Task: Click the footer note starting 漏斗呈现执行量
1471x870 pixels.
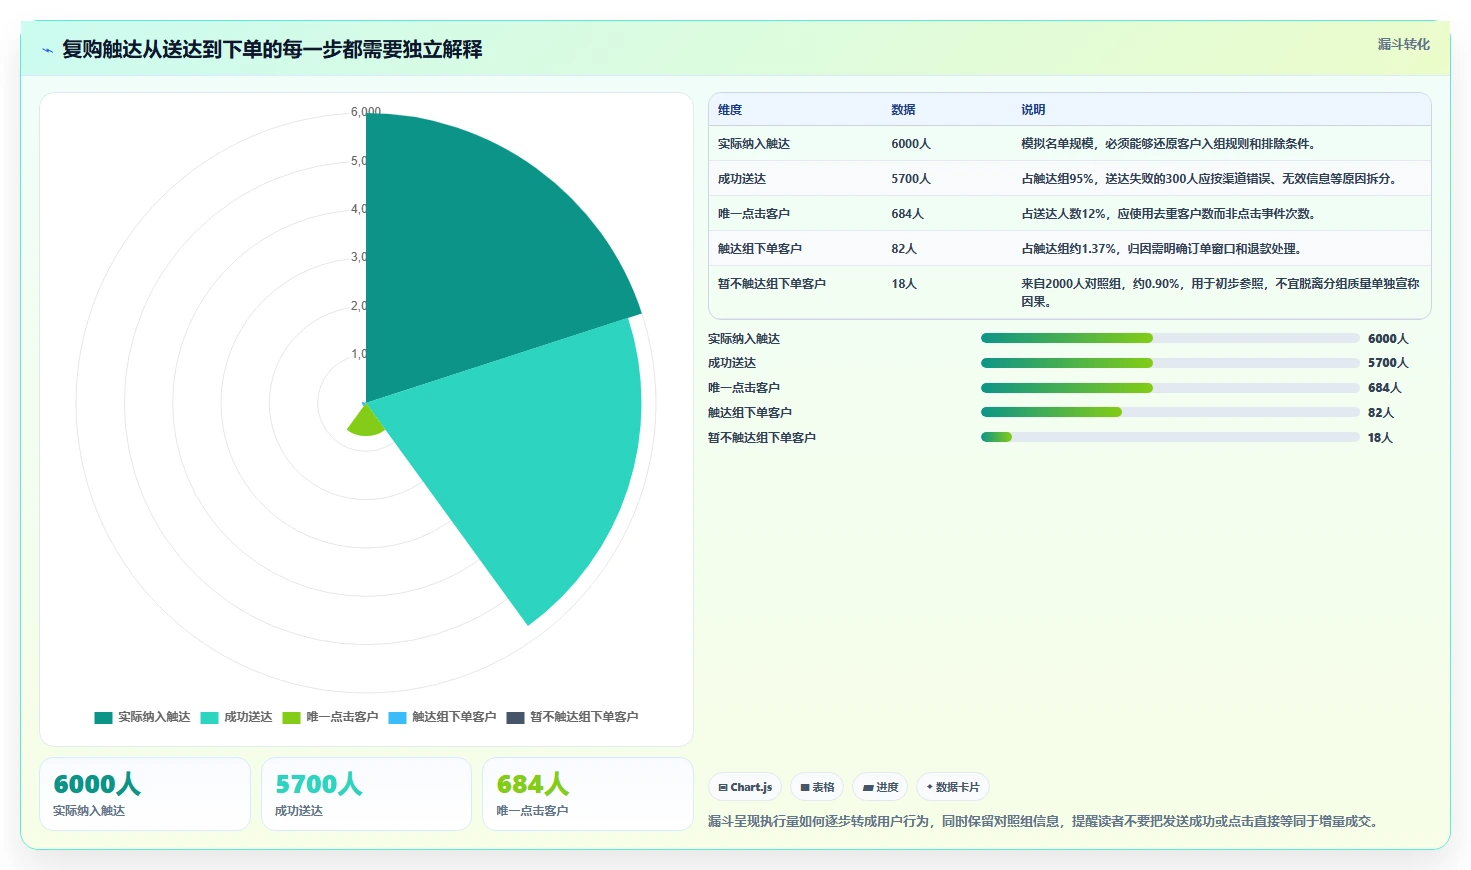Action: click(1046, 821)
